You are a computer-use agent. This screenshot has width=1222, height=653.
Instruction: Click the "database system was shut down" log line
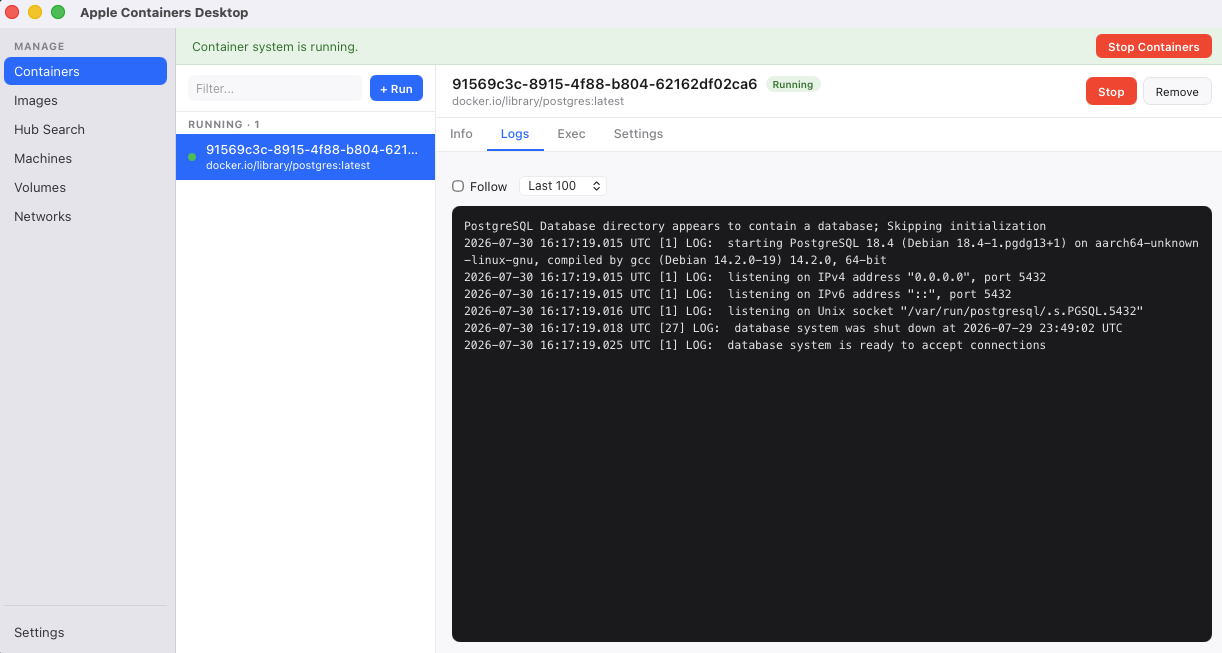[x=793, y=328]
